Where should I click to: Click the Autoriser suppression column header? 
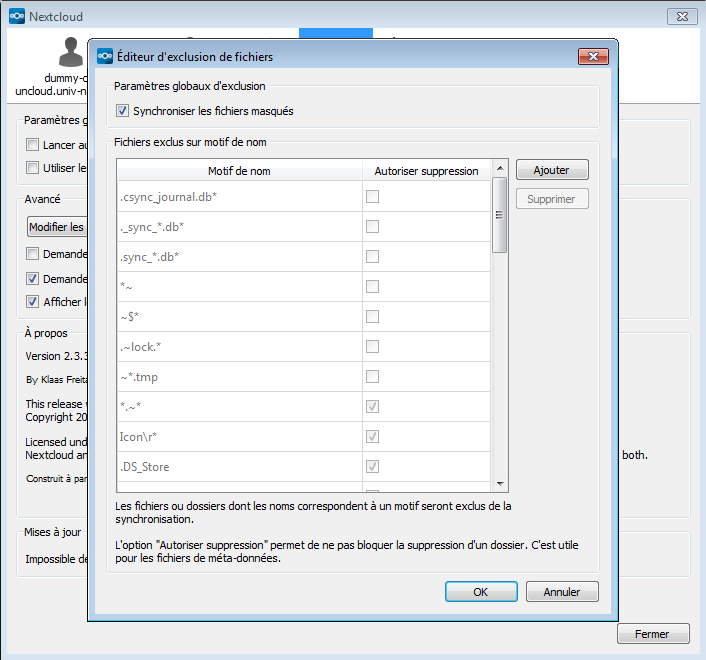[426, 171]
